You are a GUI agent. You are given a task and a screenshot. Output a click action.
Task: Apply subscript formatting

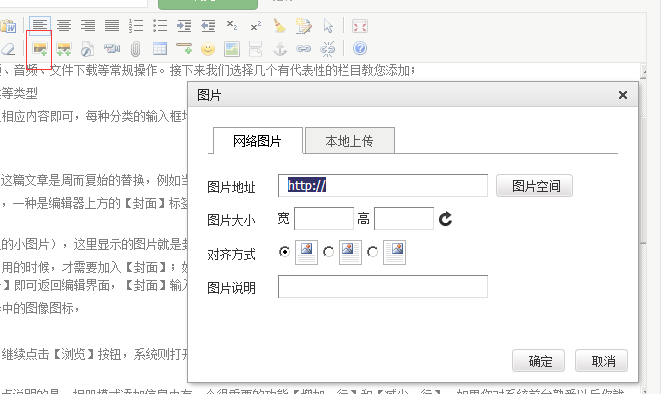[x=232, y=26]
